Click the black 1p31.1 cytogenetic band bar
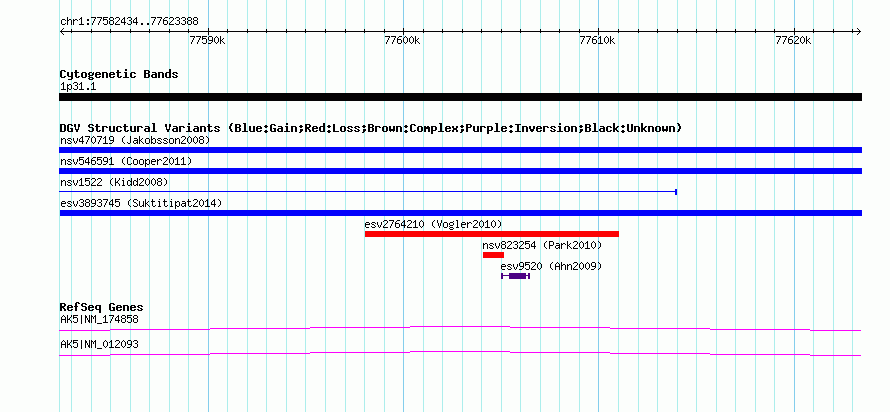 point(460,97)
